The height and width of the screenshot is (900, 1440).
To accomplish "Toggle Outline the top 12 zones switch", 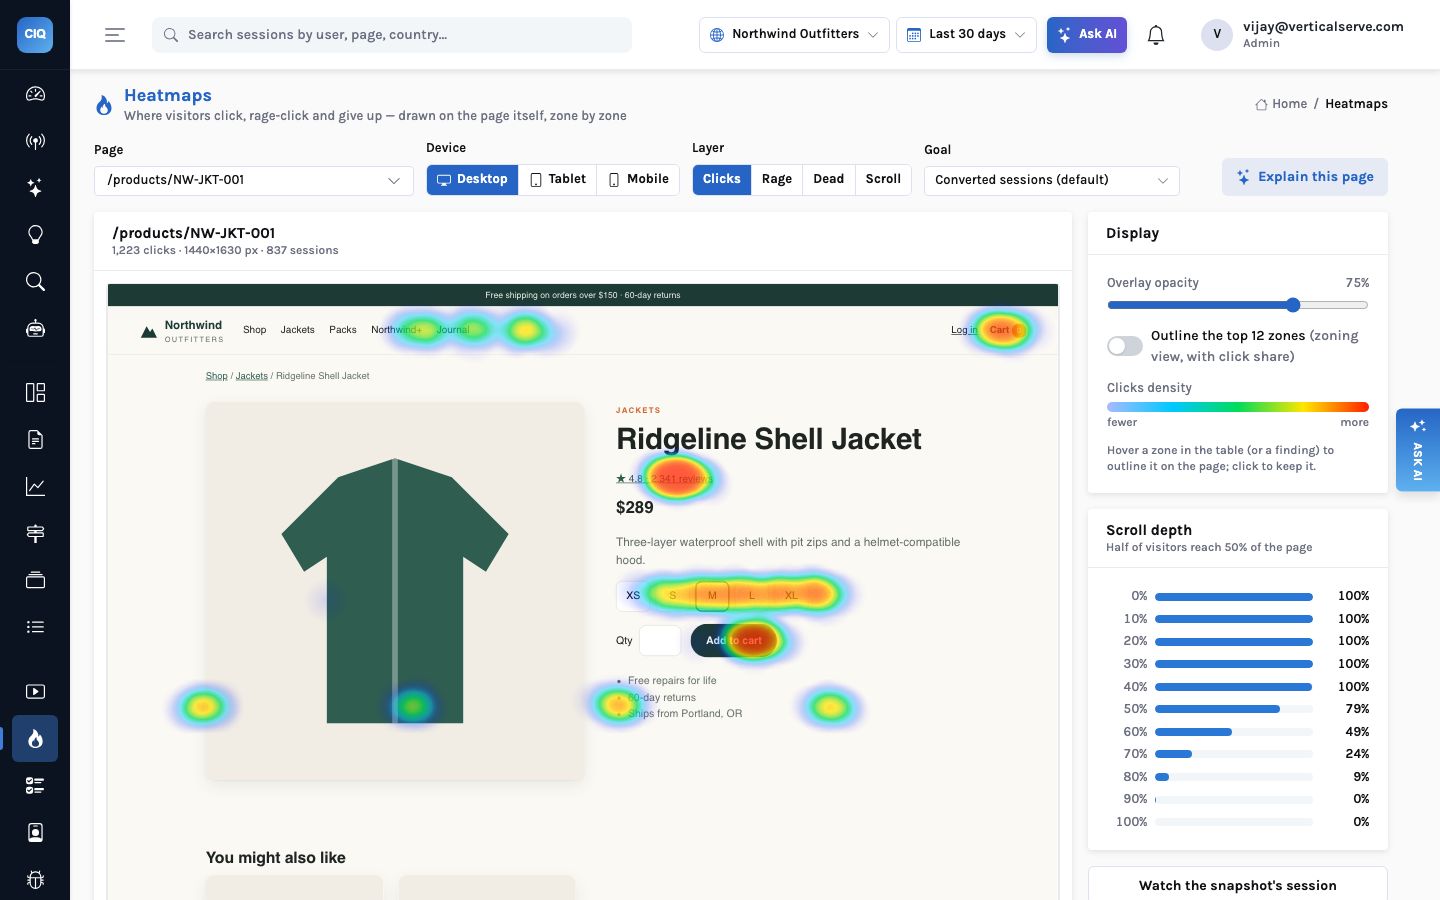I will point(1125,346).
